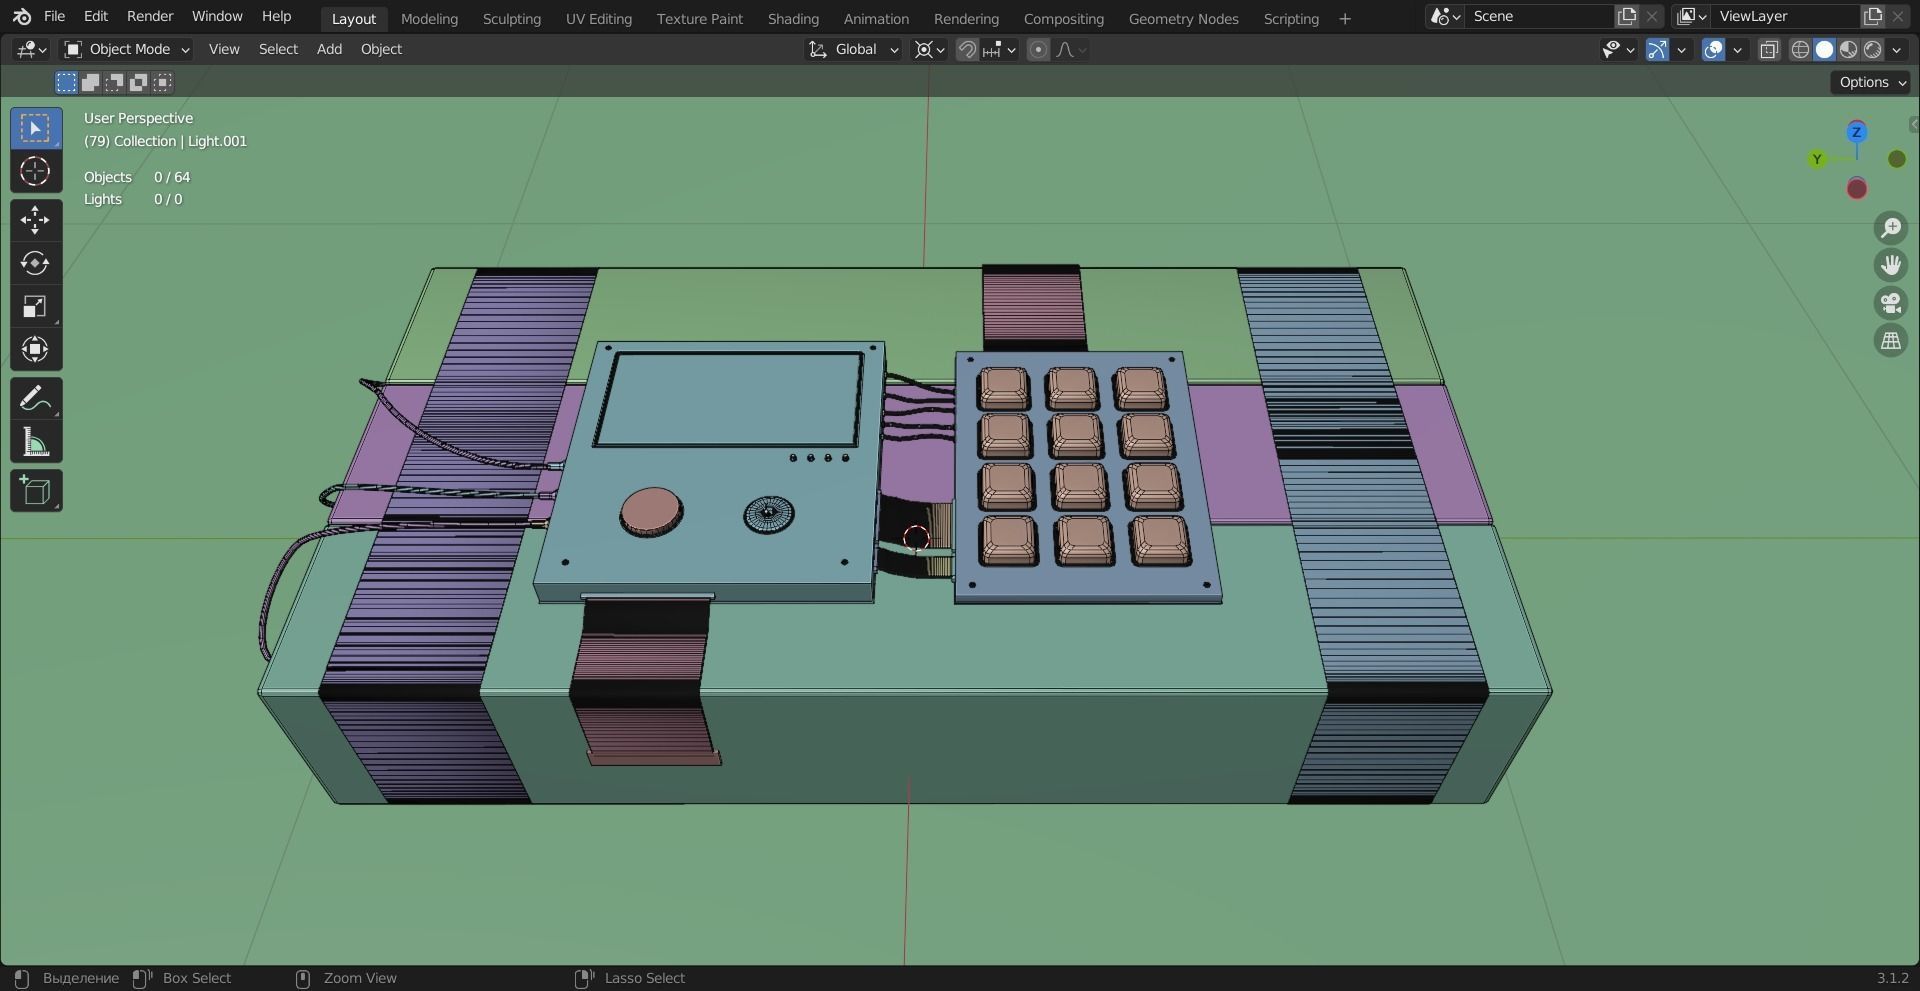Select the Annotate tool
The image size is (1920, 991).
[x=35, y=398]
